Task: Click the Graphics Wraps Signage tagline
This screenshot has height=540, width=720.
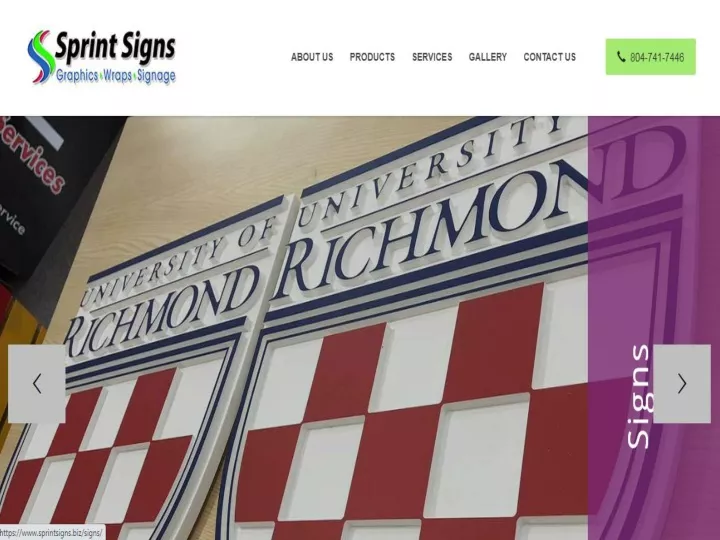Action: 116,76
